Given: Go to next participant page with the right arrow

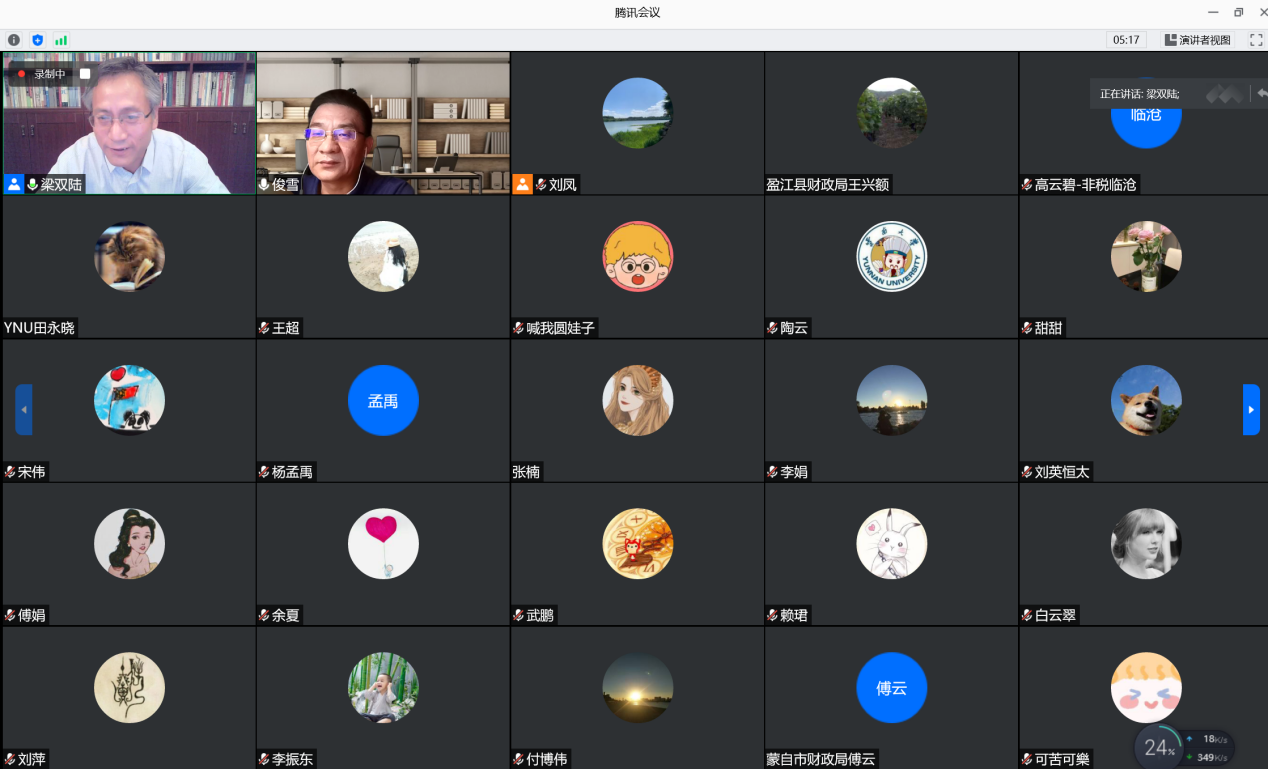Looking at the screenshot, I should 1251,409.
